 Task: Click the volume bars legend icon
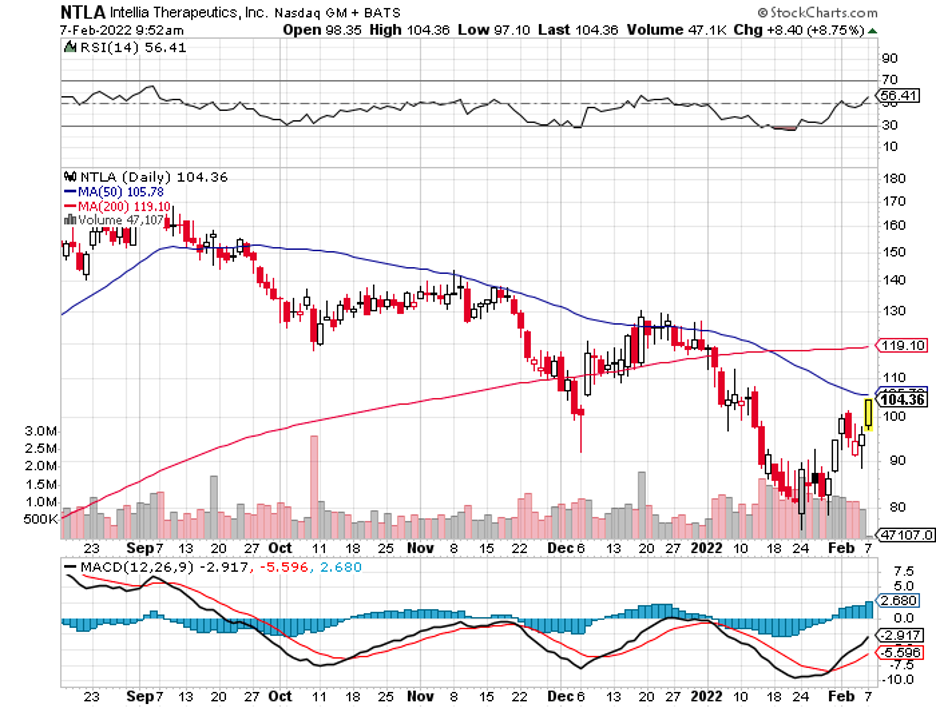tap(70, 220)
